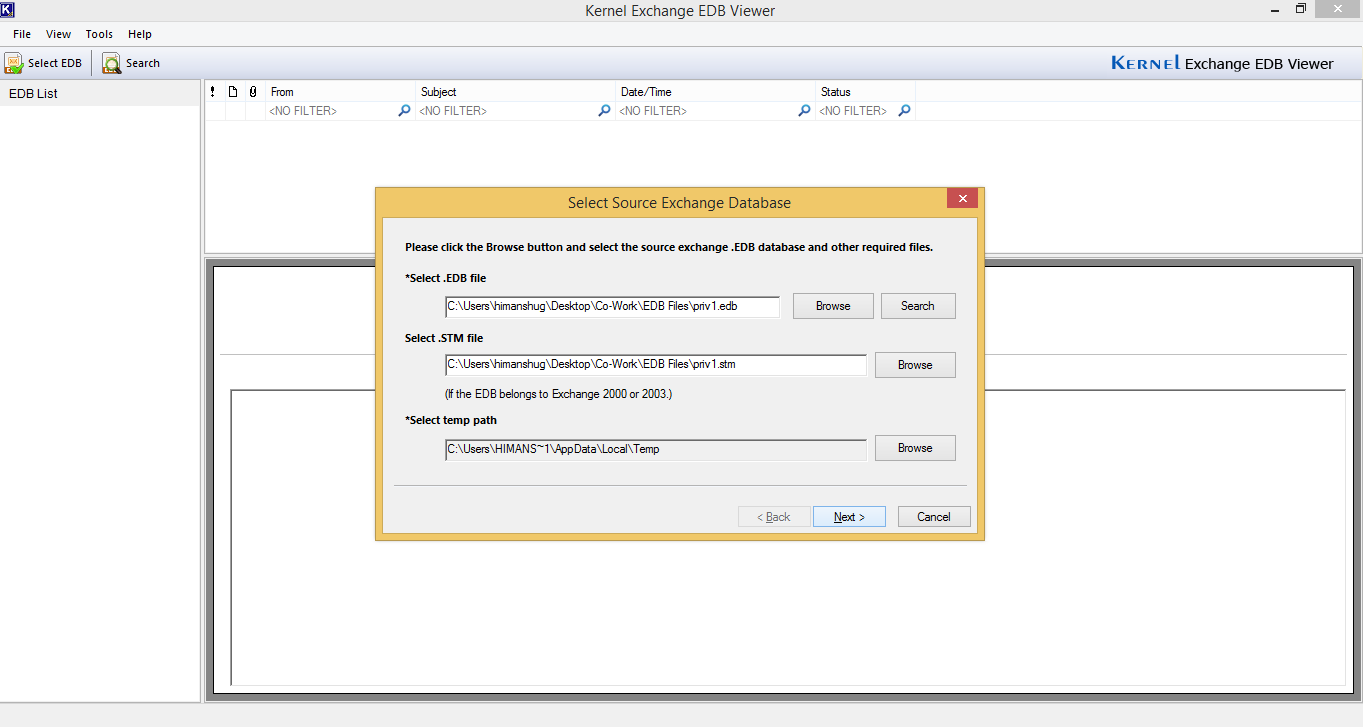Open the Tools menu
Image resolution: width=1363 pixels, height=727 pixels.
tap(99, 34)
